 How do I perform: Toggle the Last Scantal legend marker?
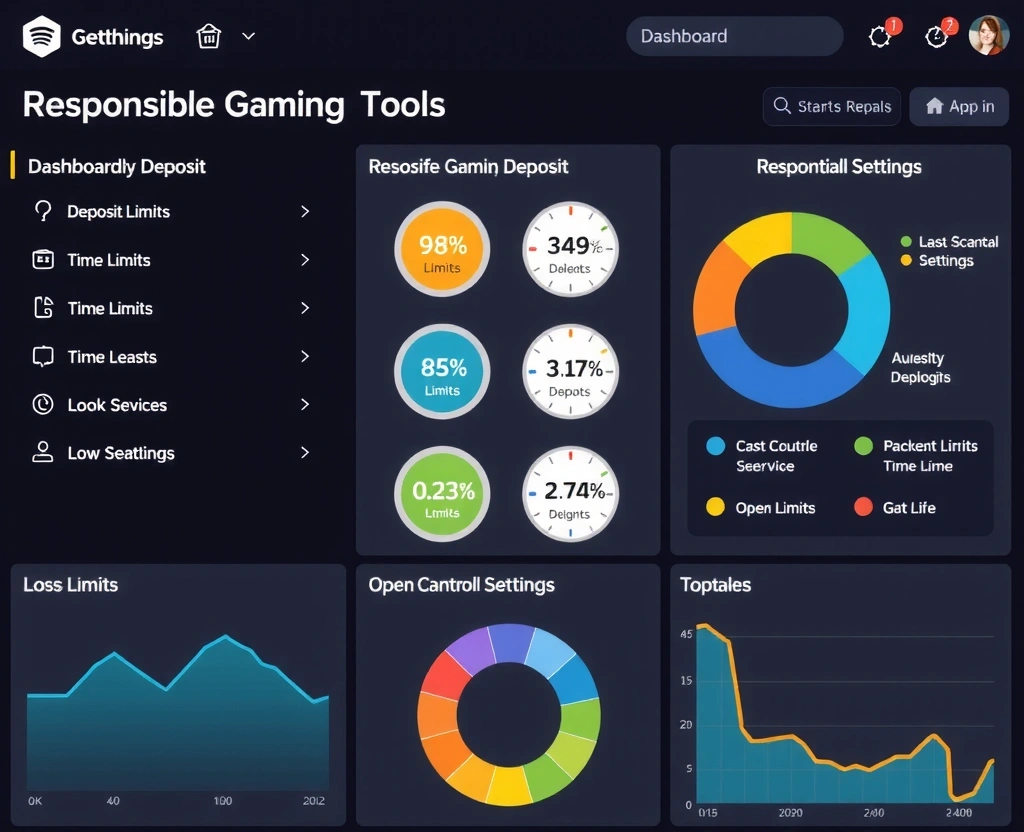[x=906, y=242]
